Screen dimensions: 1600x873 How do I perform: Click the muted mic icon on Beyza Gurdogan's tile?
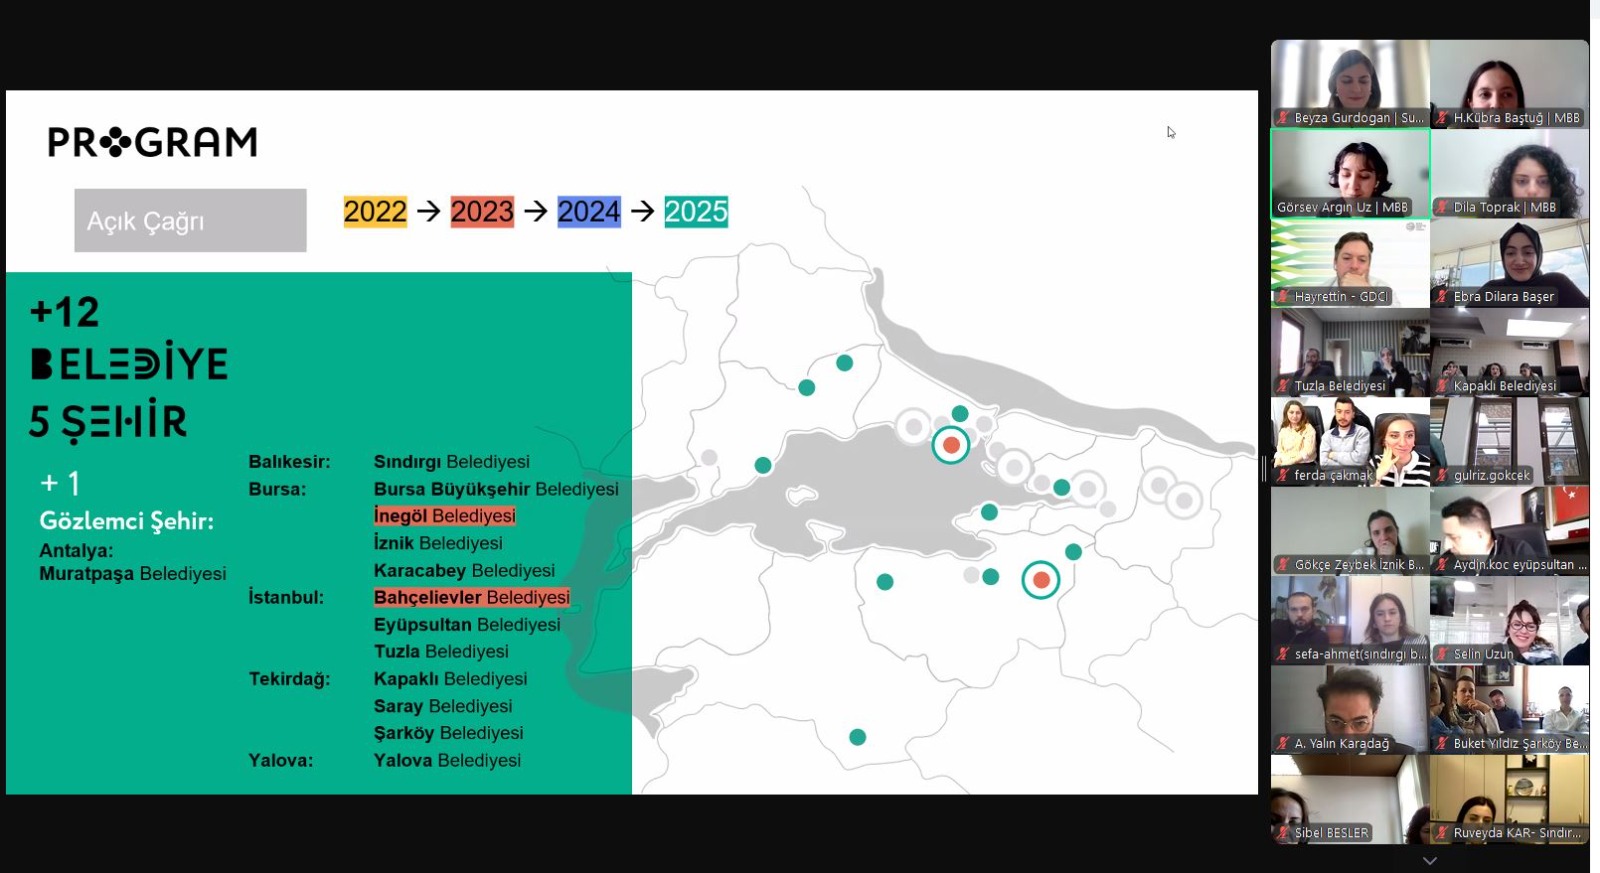click(x=1283, y=118)
